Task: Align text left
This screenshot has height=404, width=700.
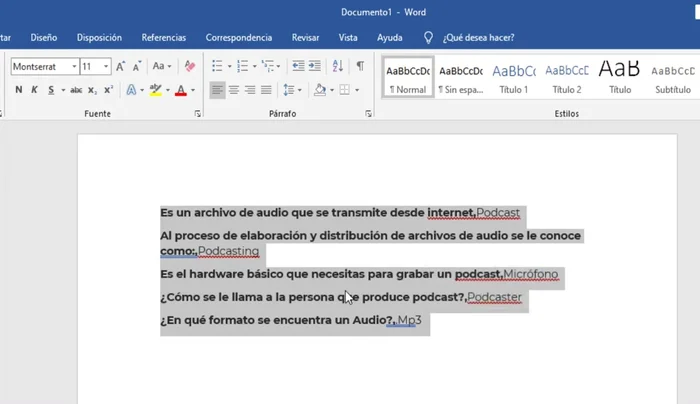Action: (x=217, y=90)
